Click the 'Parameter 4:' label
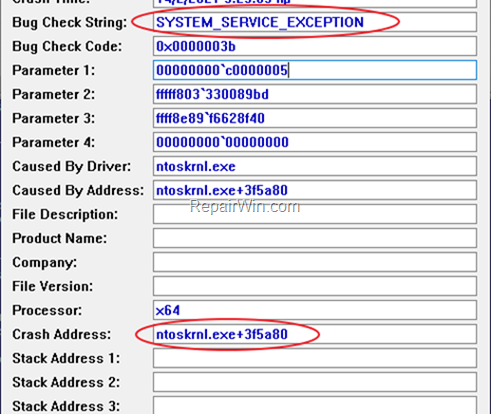Screen dimensions: 491x414 pos(54,143)
